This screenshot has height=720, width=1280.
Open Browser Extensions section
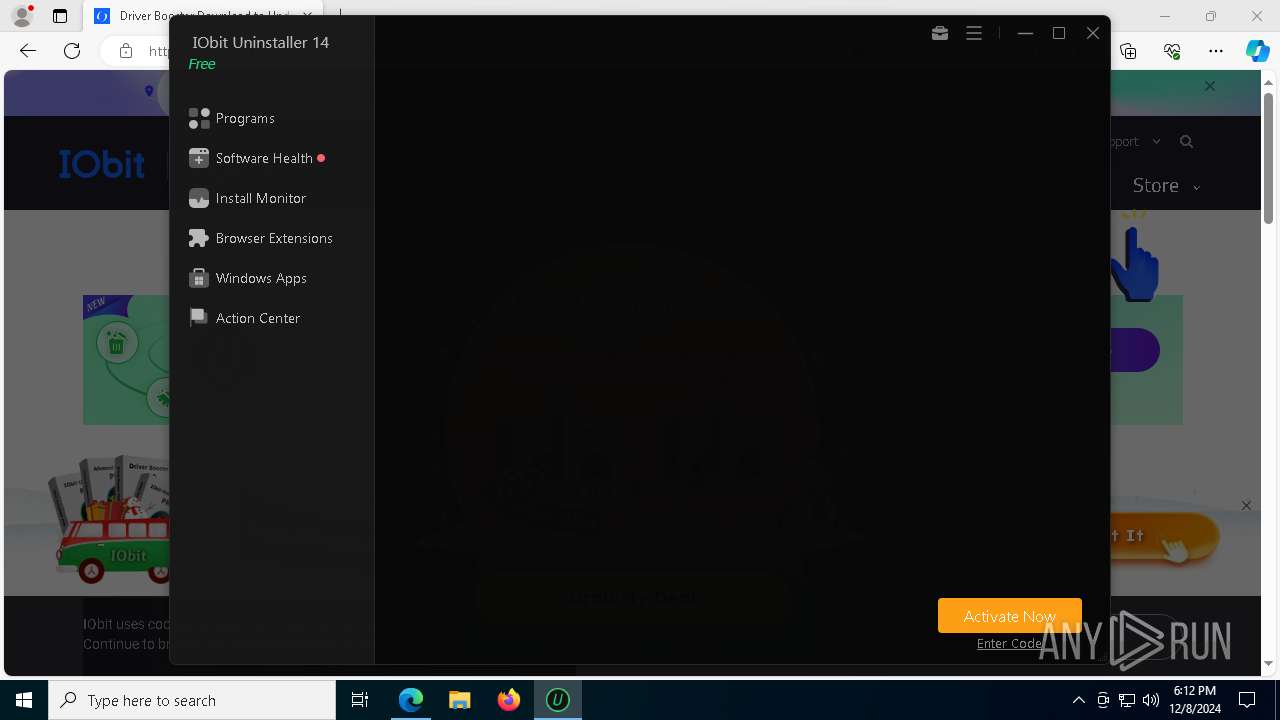point(274,238)
